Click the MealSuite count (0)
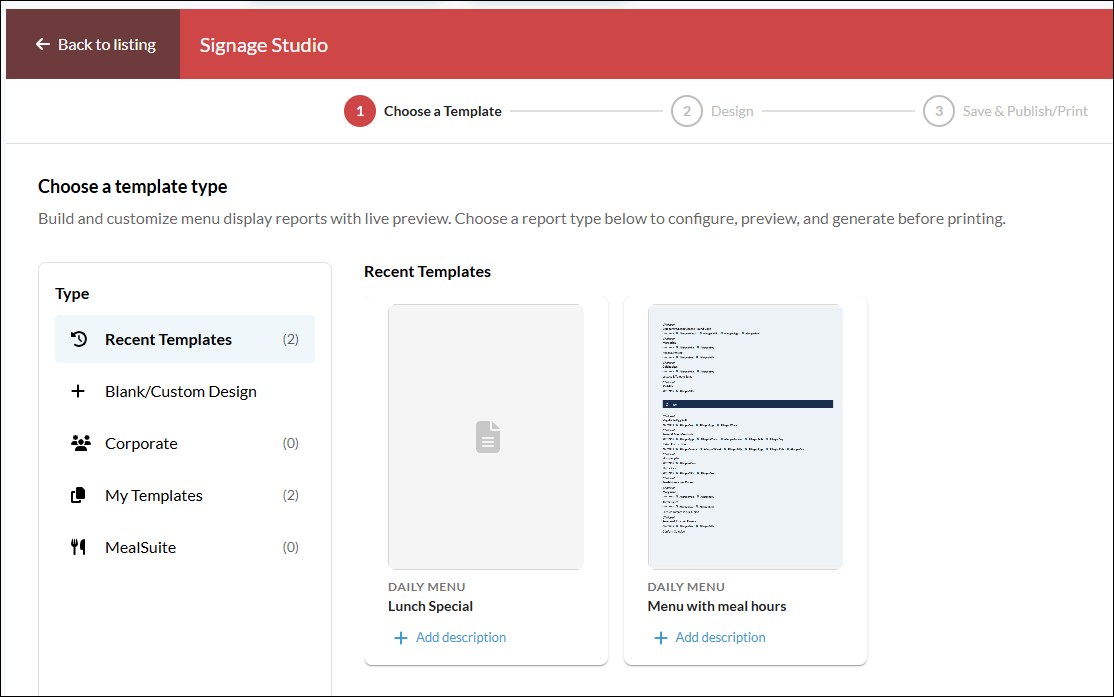1114x697 pixels. pyautogui.click(x=291, y=547)
